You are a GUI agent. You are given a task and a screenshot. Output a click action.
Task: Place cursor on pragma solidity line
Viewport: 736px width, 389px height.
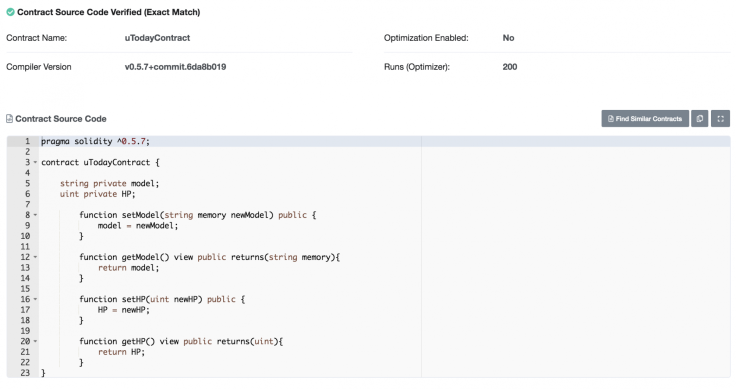(x=95, y=141)
